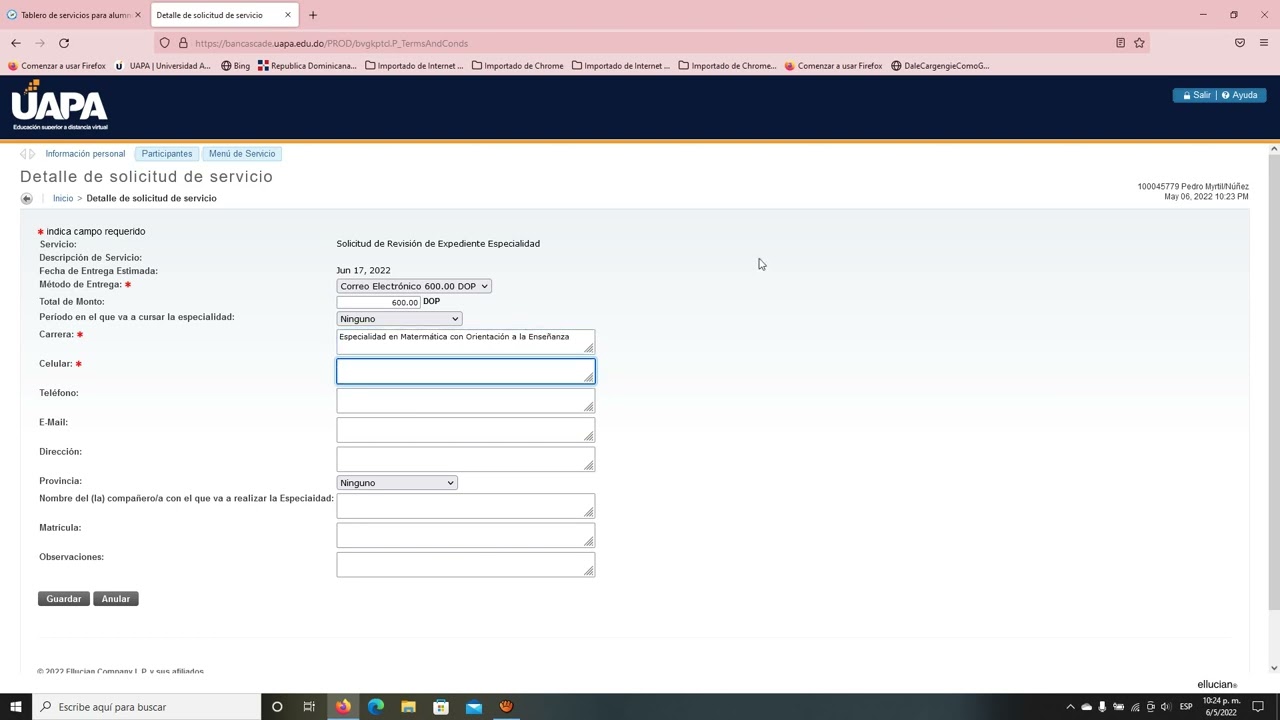1280x720 pixels.
Task: Click in the Observaciones field
Action: tap(466, 565)
